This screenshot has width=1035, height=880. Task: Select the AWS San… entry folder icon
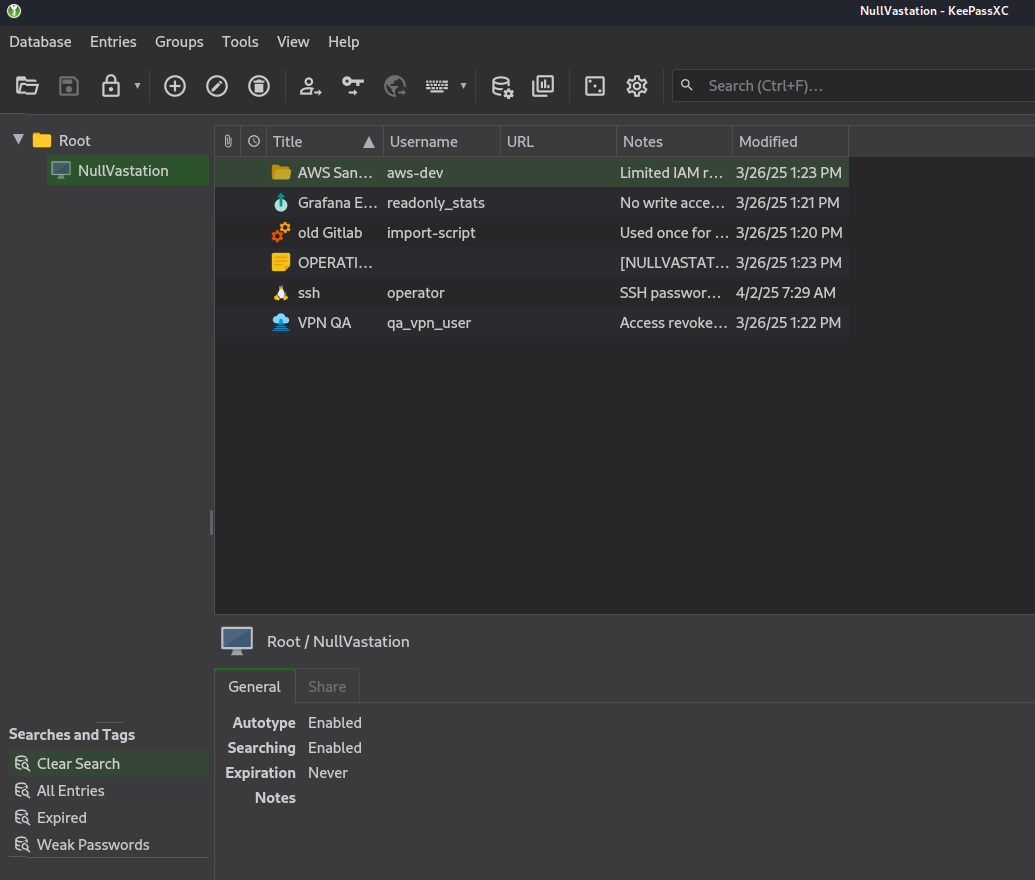click(x=281, y=172)
